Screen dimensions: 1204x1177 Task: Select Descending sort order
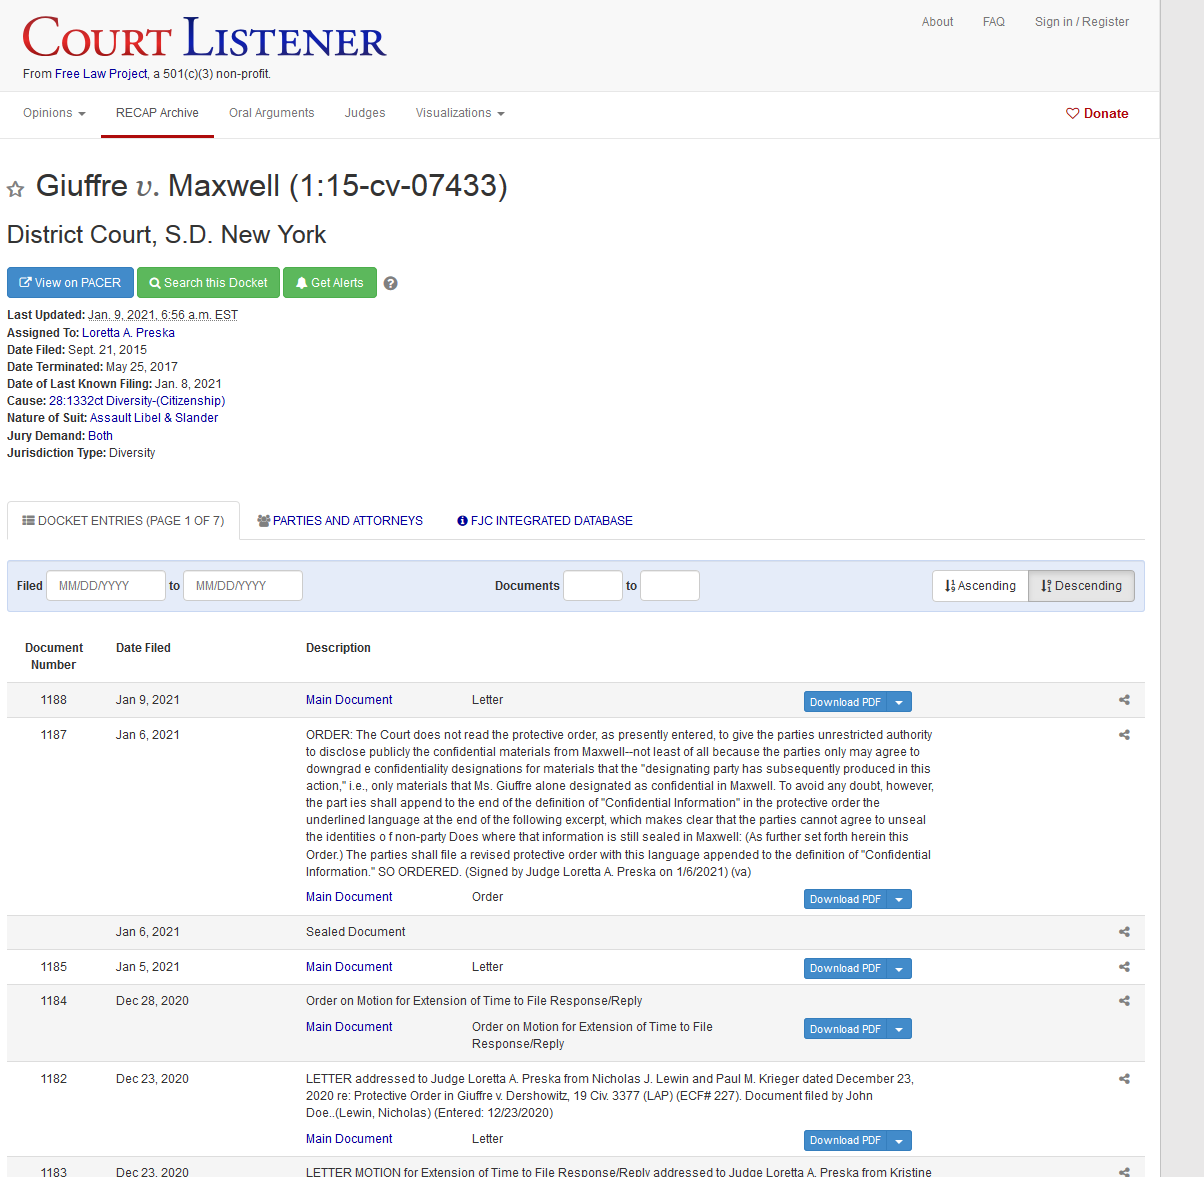click(1081, 586)
